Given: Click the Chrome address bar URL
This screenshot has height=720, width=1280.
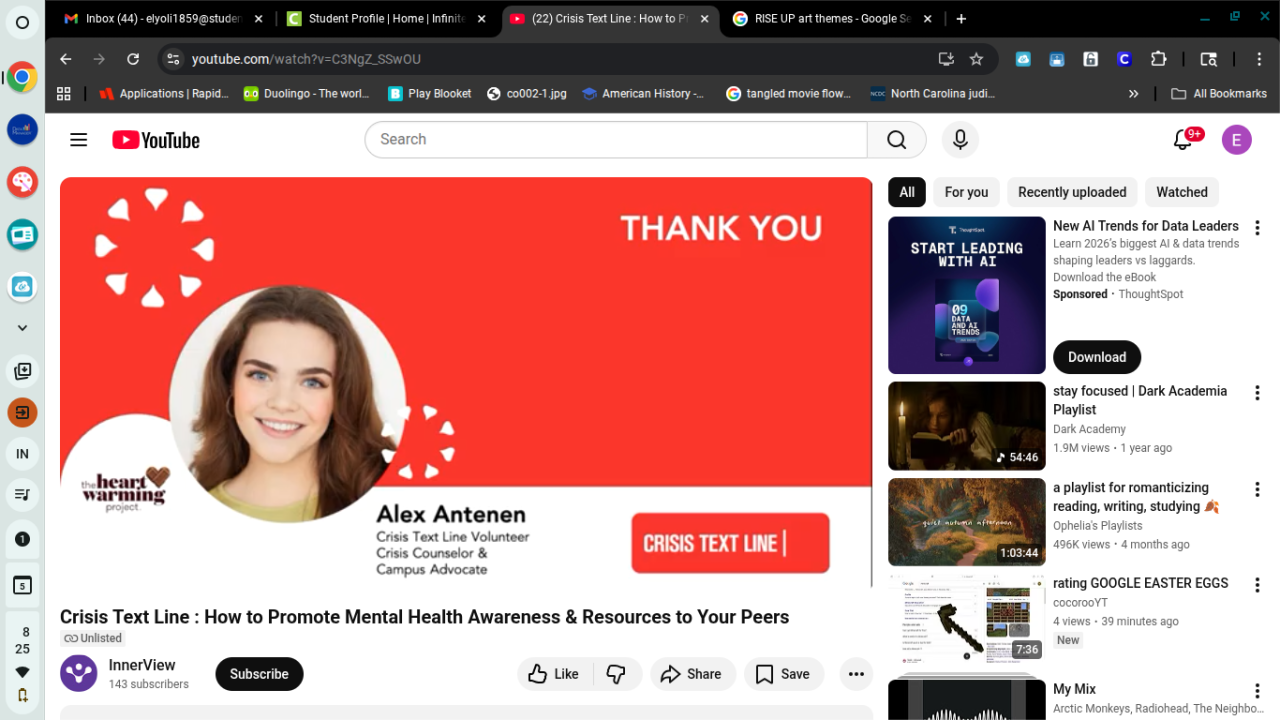Looking at the screenshot, I should pyautogui.click(x=306, y=59).
